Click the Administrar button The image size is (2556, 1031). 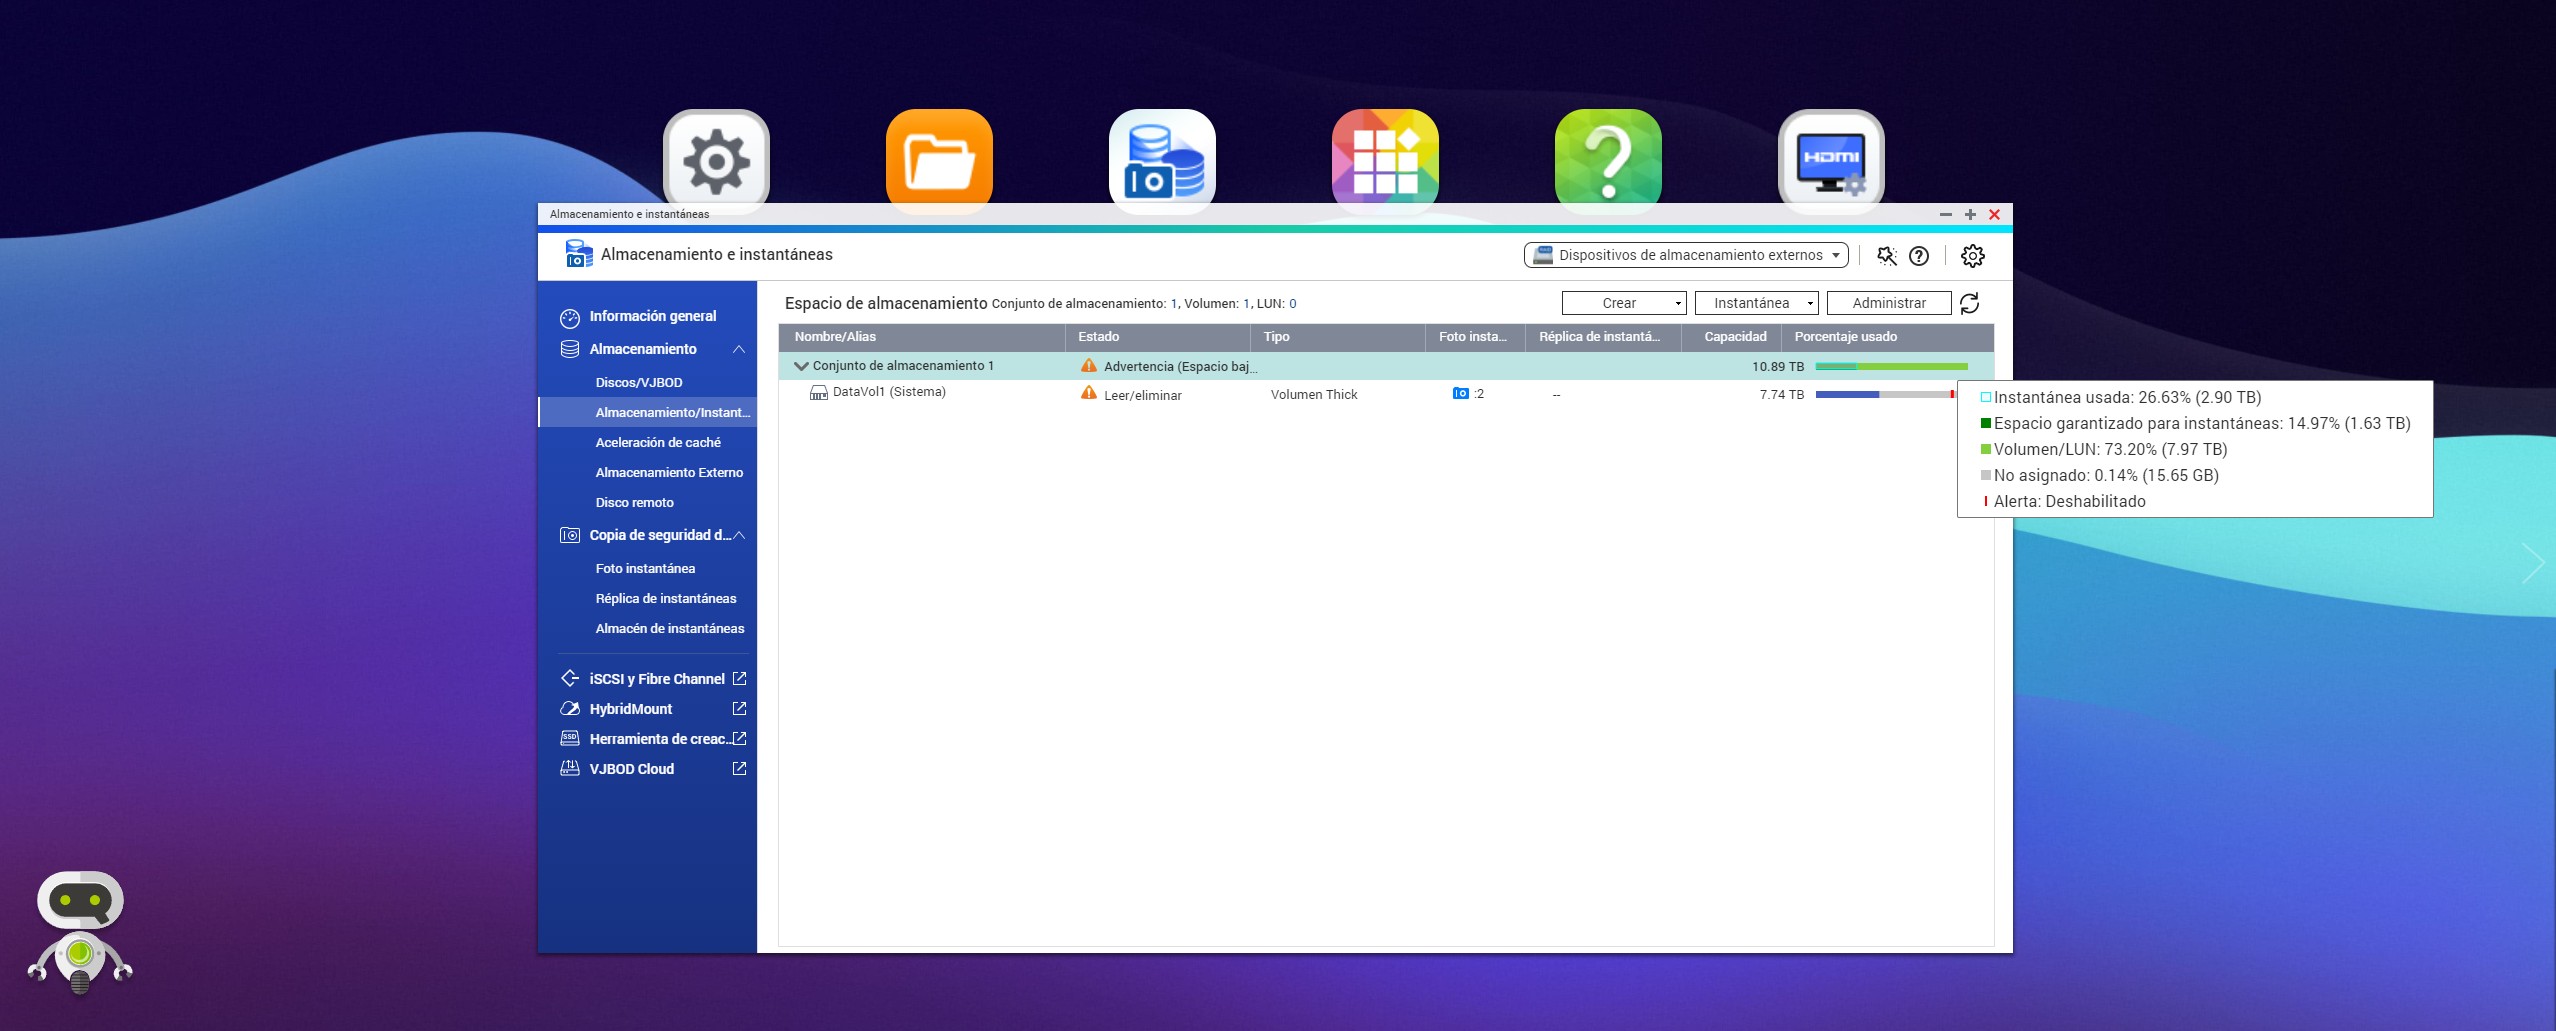1888,303
